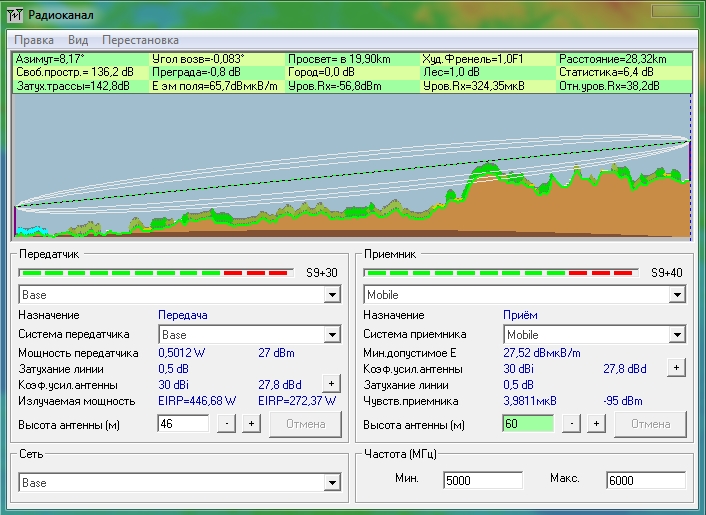Expand the transmitter unit Base dropdown

click(x=332, y=296)
